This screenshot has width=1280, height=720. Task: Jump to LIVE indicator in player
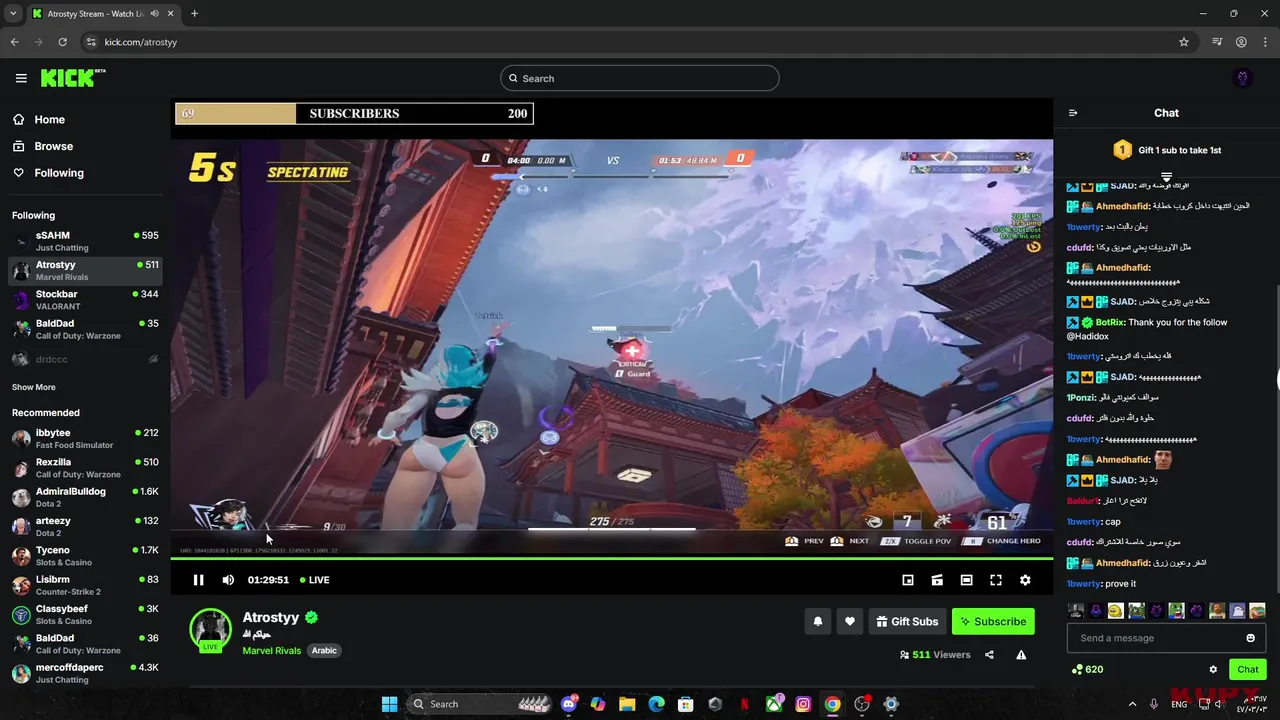pyautogui.click(x=315, y=580)
